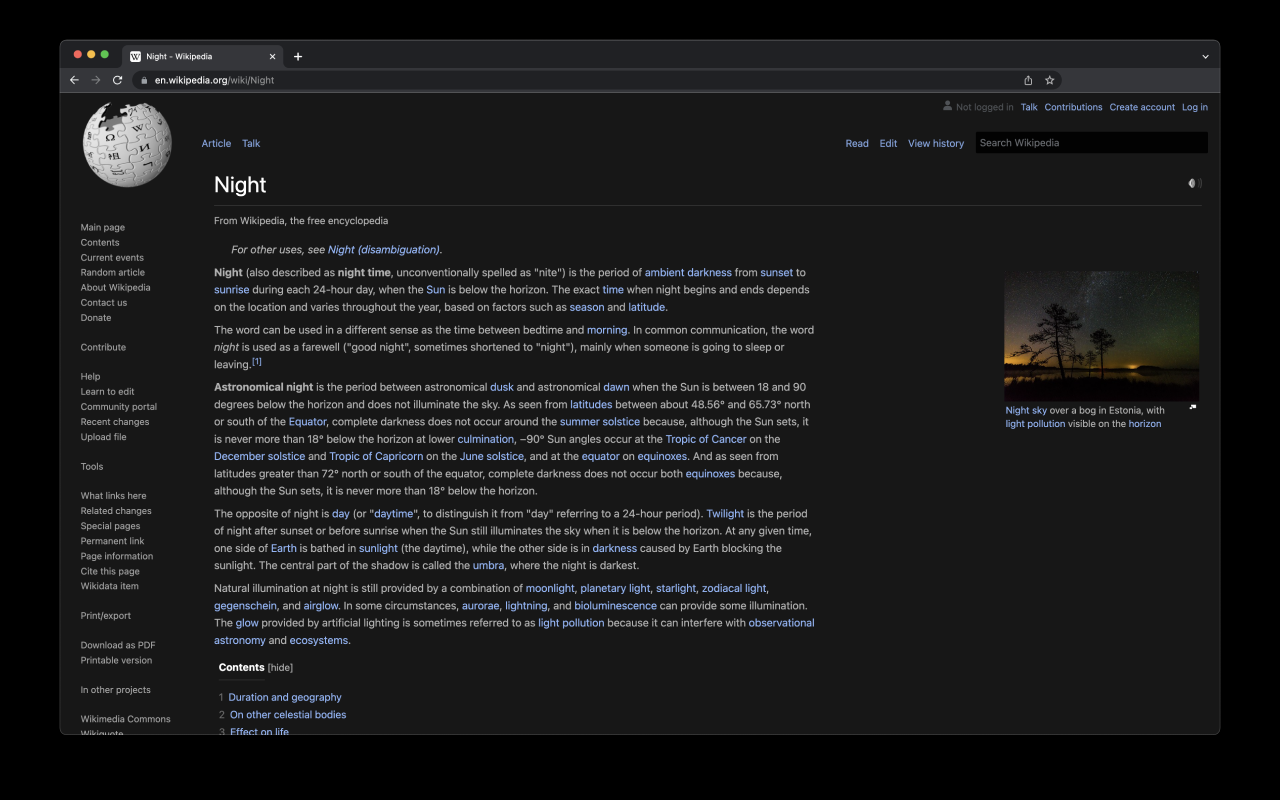Open the Edit tab
Viewport: 1280px width, 800px height.
tap(888, 143)
